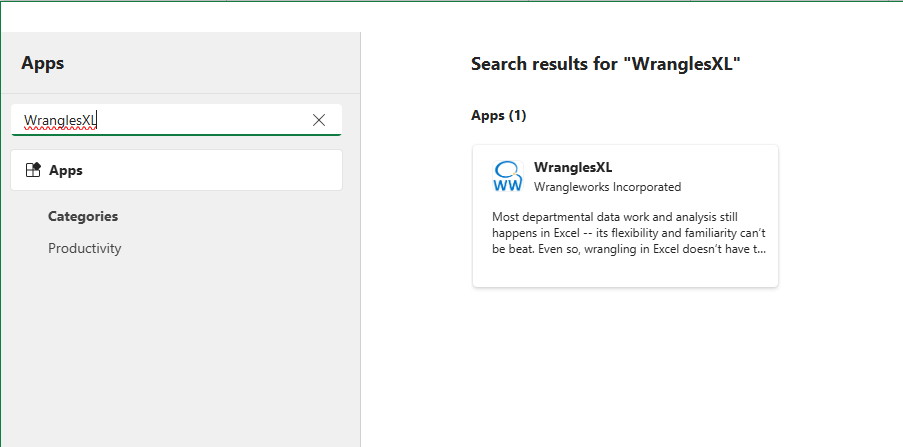Click the Wrangleworks Incorporated publisher text

tap(607, 187)
